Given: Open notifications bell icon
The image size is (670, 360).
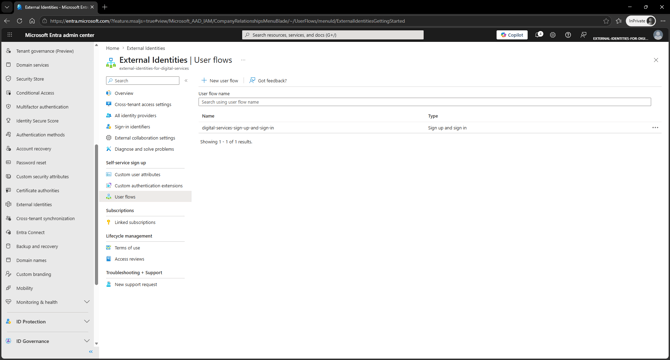Looking at the screenshot, I should pyautogui.click(x=539, y=35).
